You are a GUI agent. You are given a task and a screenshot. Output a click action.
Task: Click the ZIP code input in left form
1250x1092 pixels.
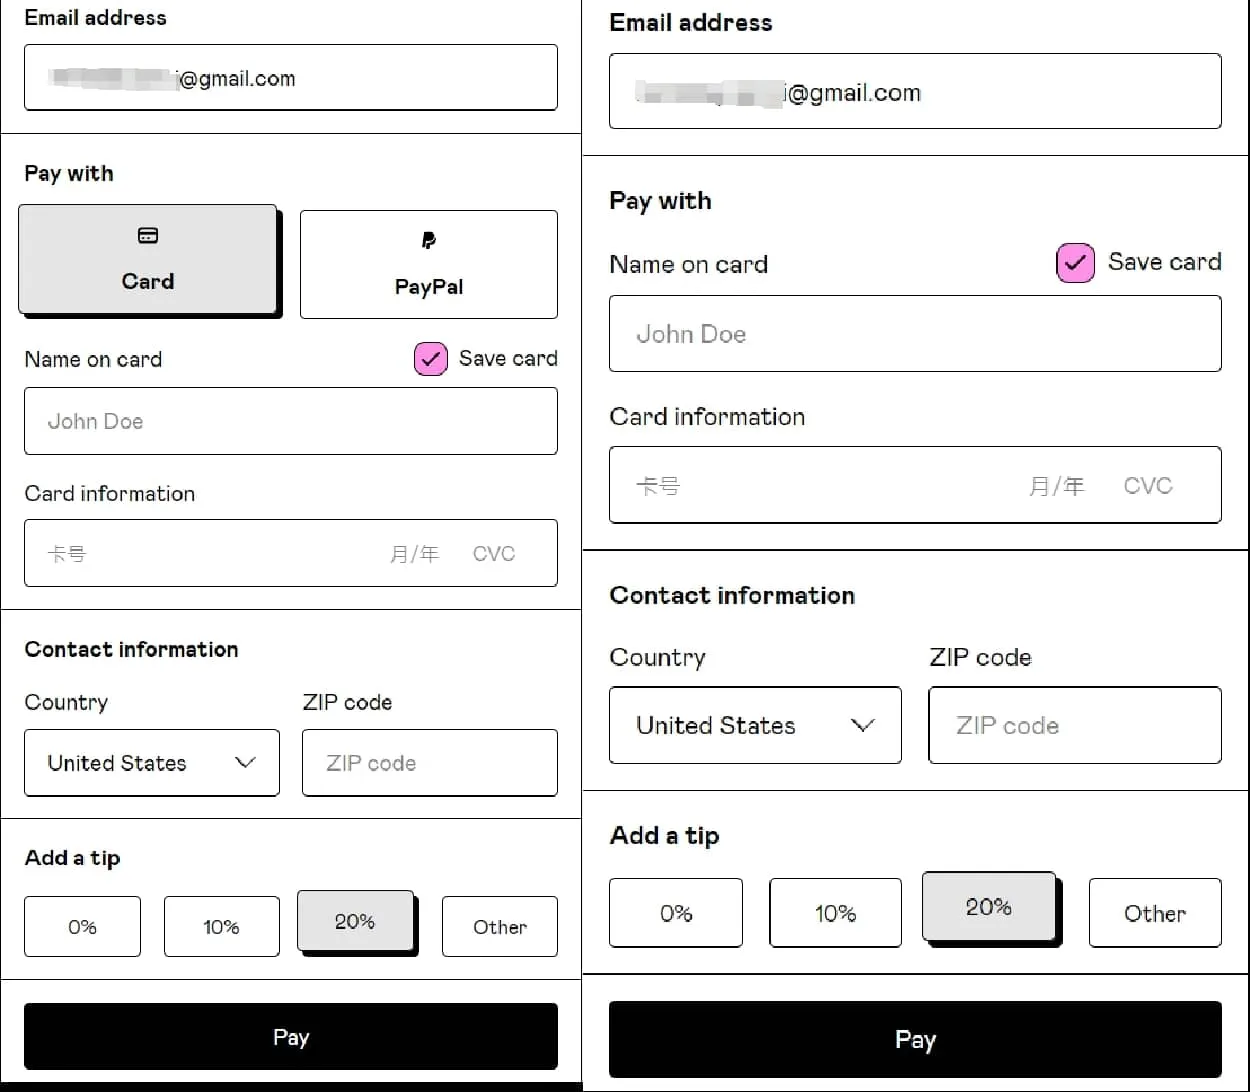click(429, 763)
